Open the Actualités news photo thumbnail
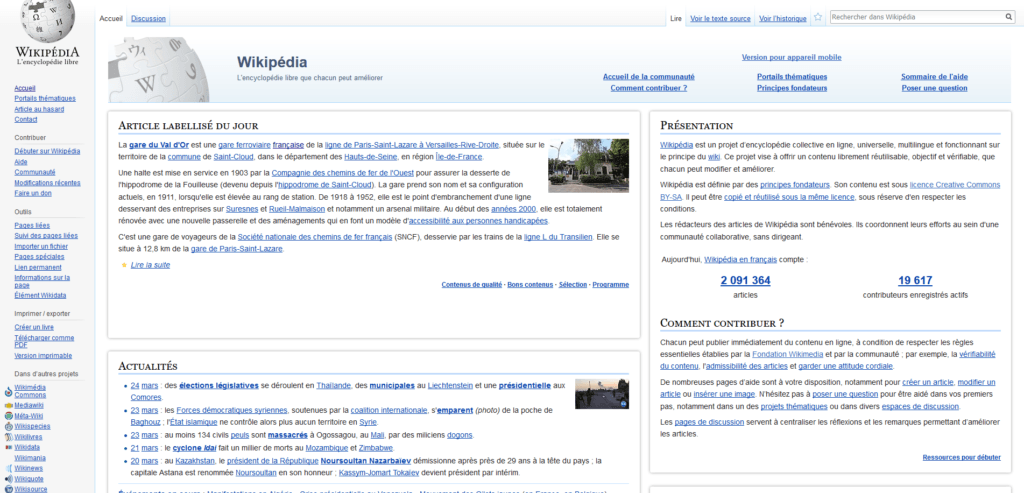This screenshot has width=1024, height=493. pyautogui.click(x=601, y=394)
